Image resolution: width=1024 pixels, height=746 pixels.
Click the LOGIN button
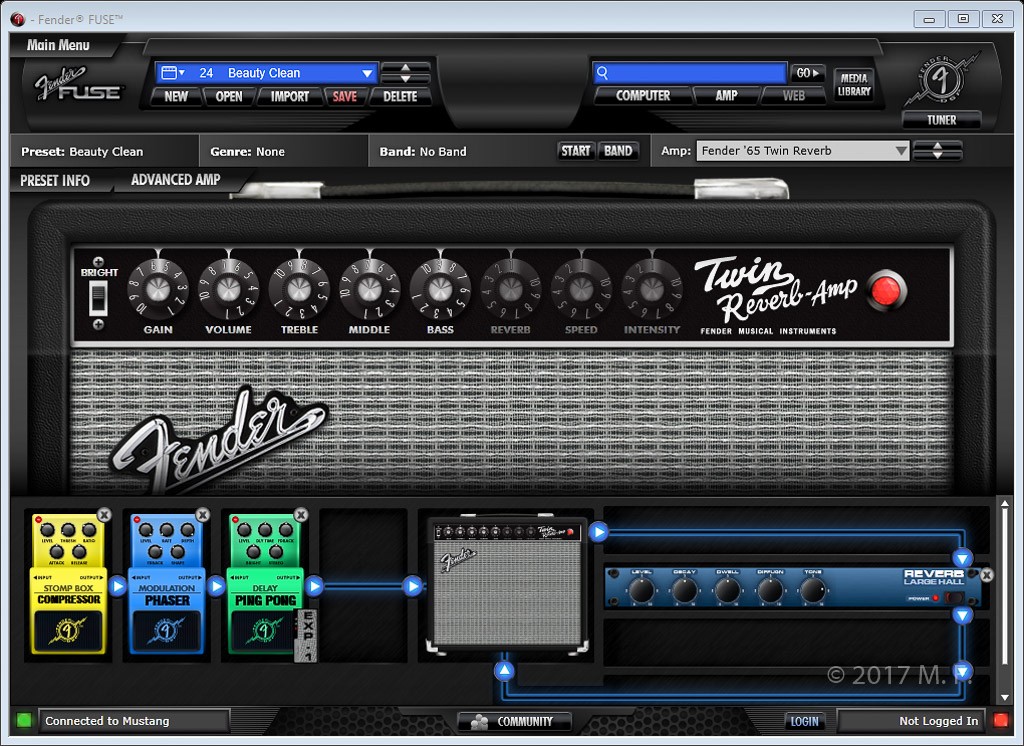click(x=804, y=721)
